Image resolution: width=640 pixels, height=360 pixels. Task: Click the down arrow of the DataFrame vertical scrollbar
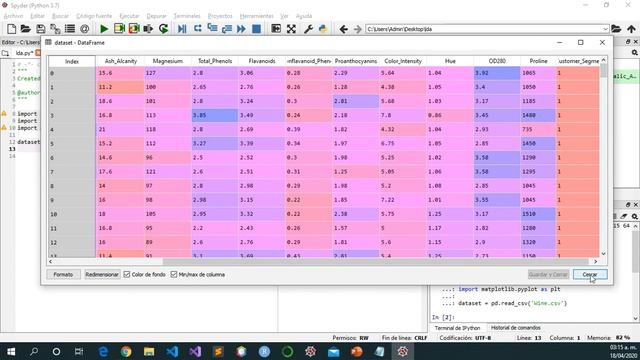[603, 254]
